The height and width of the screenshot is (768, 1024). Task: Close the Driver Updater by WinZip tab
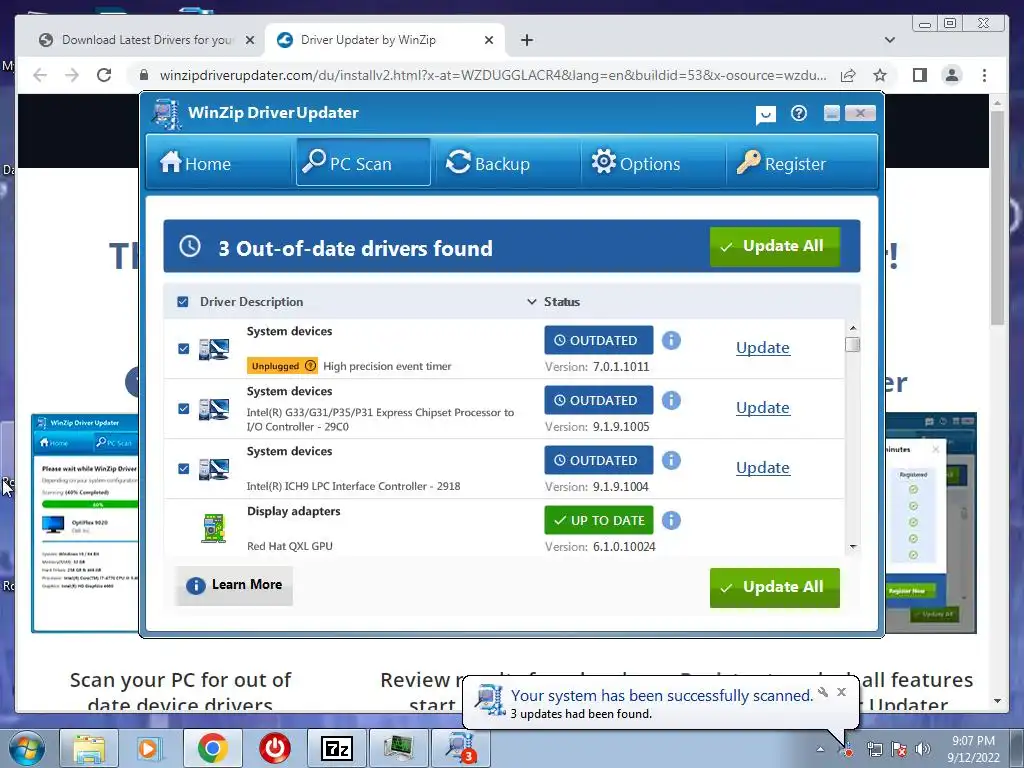488,40
